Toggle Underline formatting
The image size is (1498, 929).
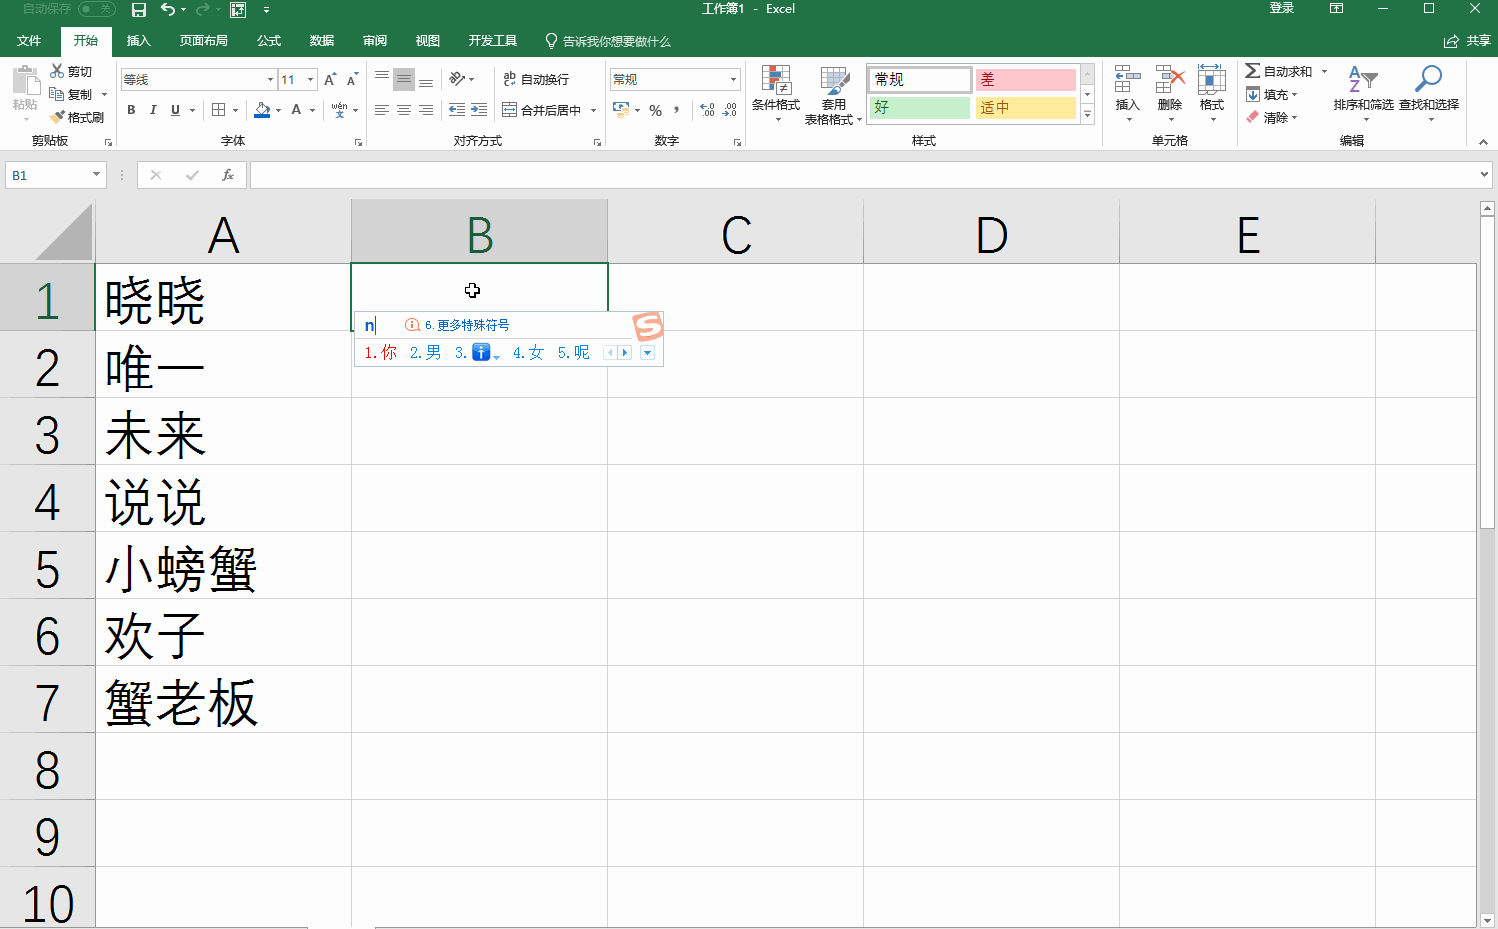point(176,110)
